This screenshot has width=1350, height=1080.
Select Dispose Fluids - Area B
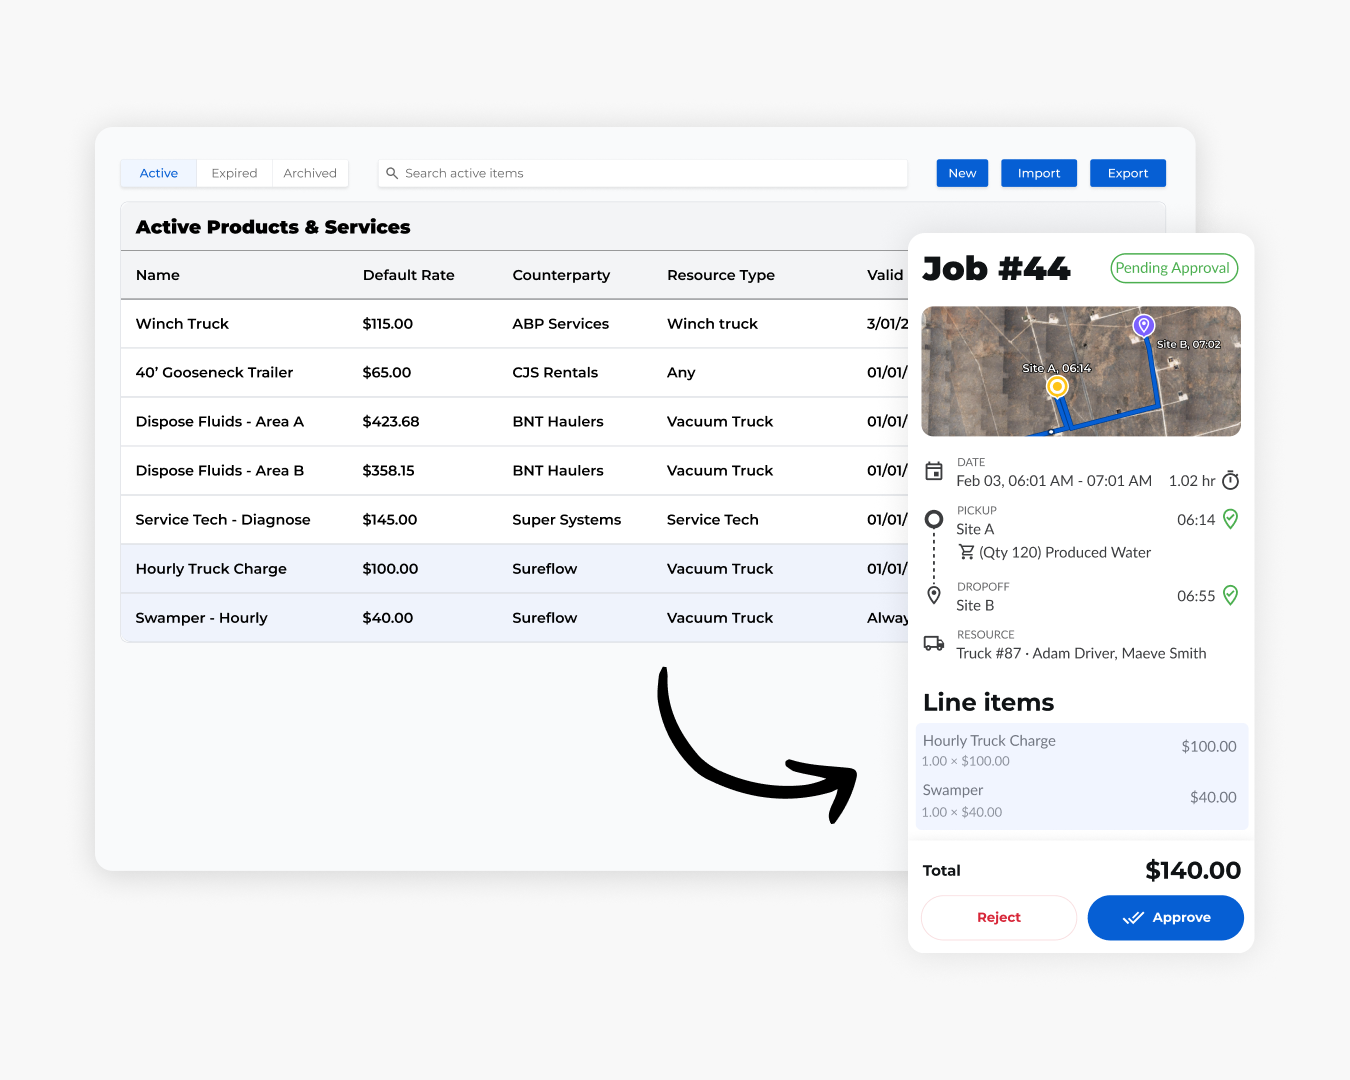tap(220, 470)
